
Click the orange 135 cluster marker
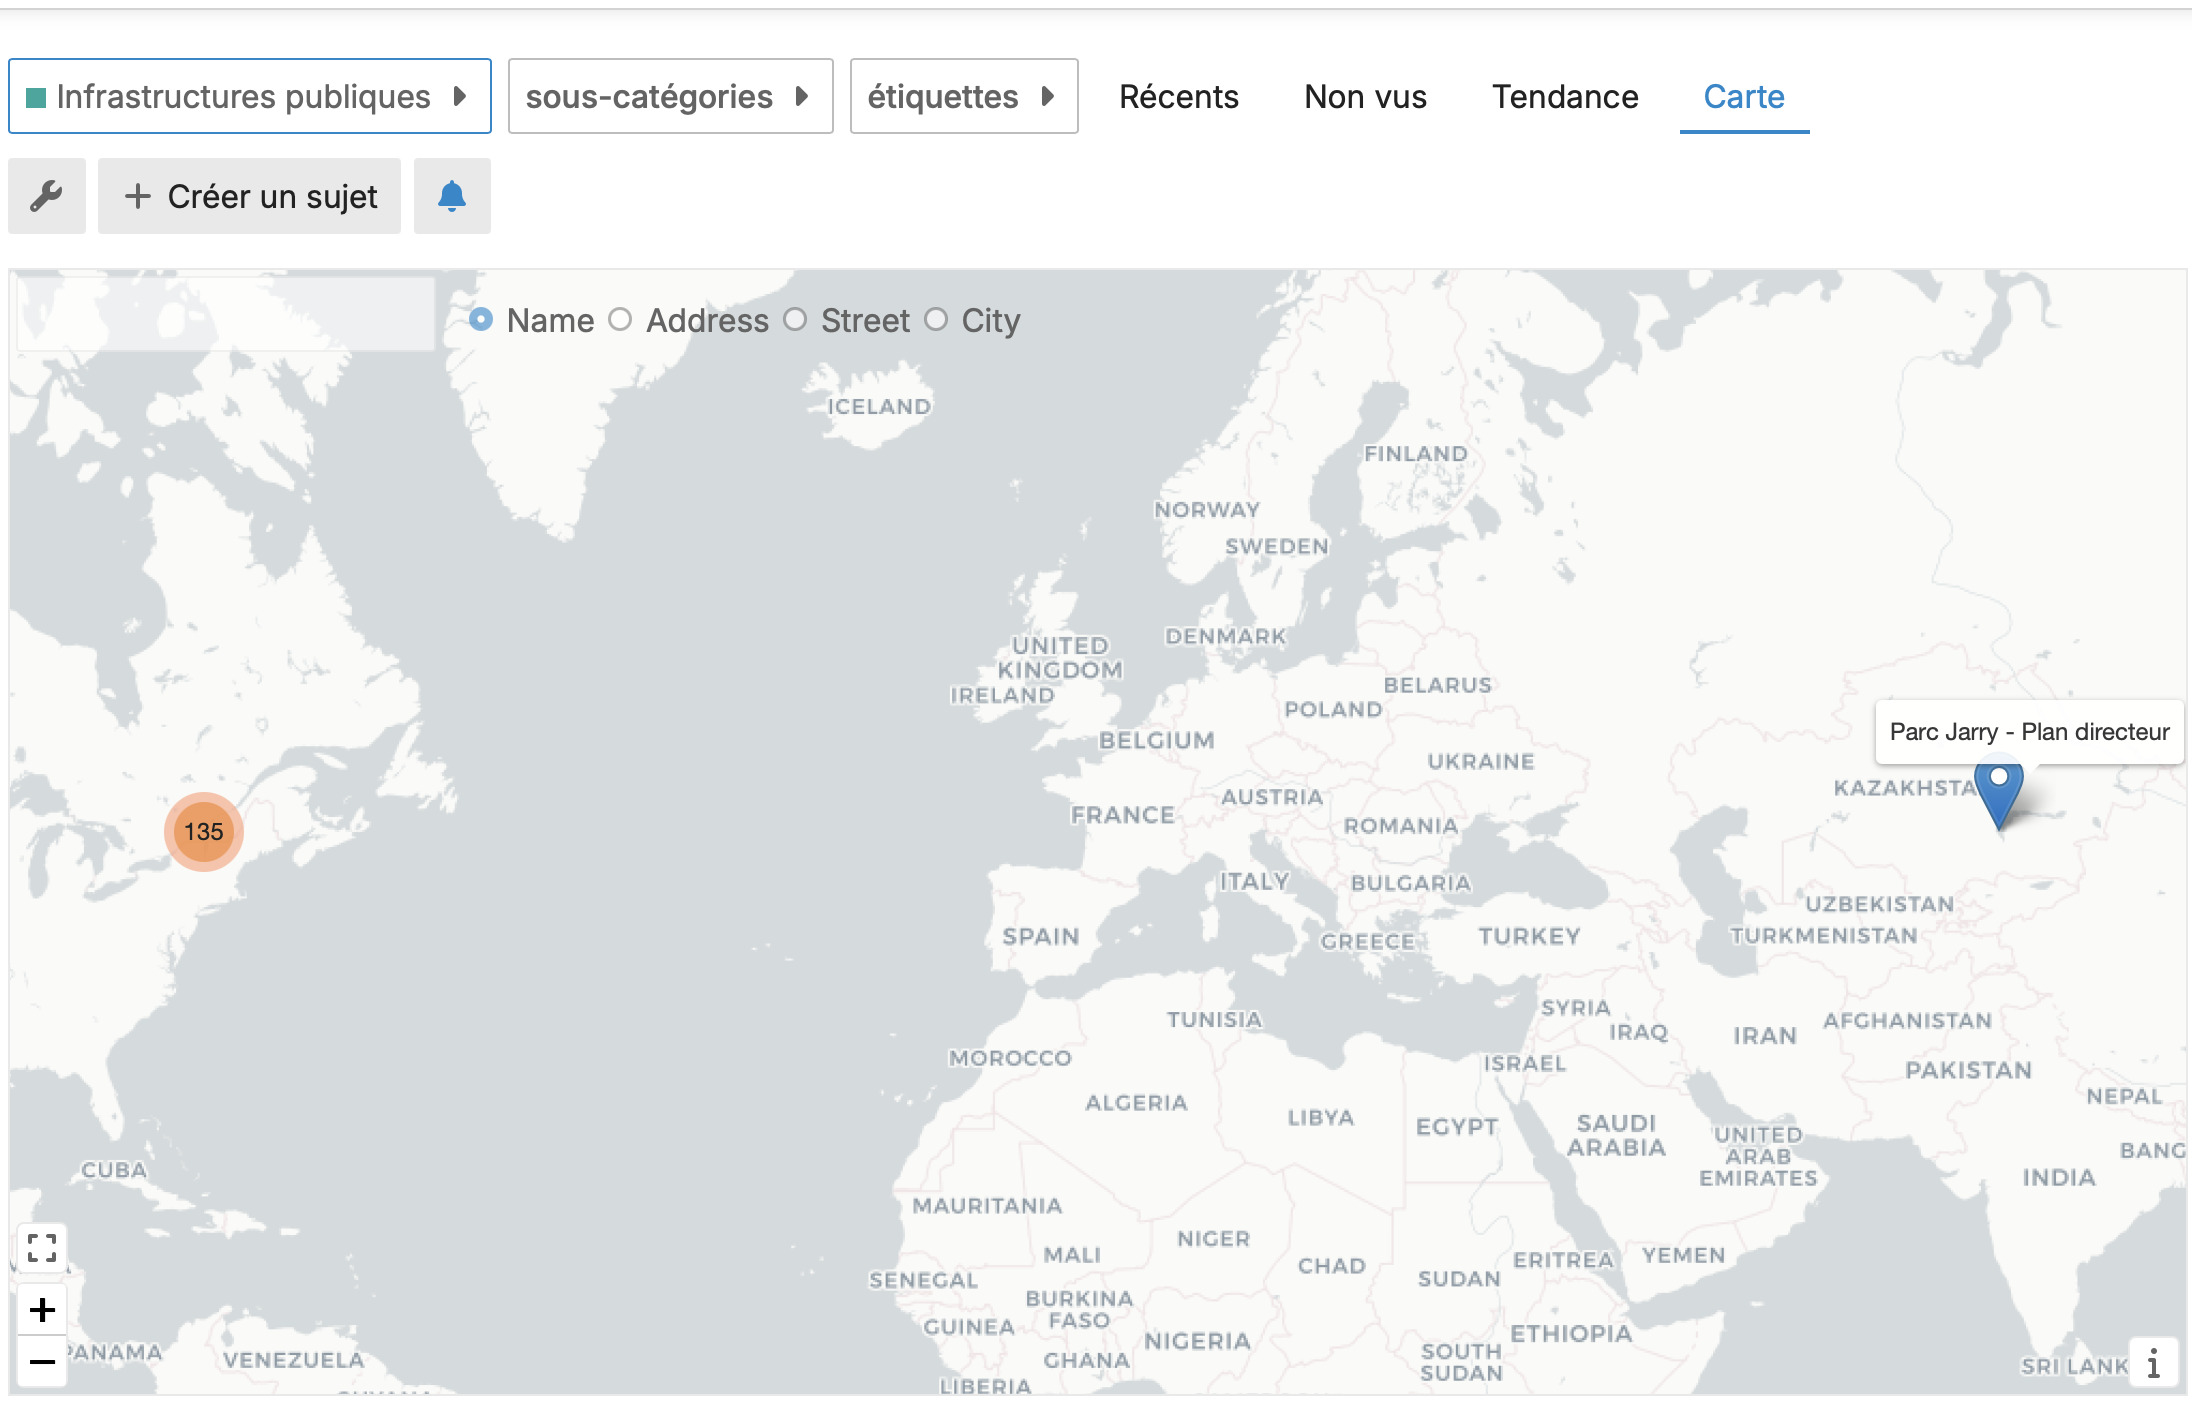click(x=204, y=832)
